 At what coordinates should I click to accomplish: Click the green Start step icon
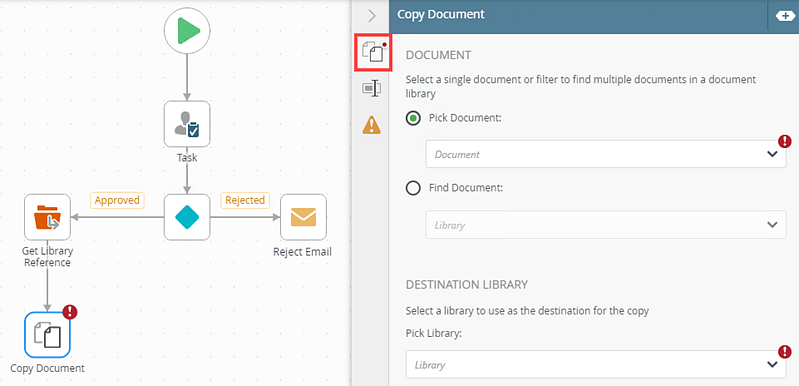(187, 31)
